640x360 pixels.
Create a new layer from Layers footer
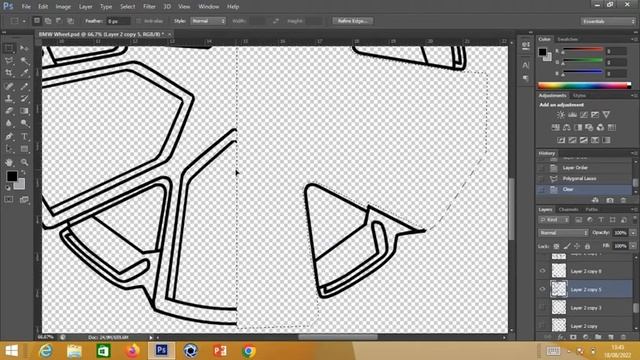click(x=611, y=337)
